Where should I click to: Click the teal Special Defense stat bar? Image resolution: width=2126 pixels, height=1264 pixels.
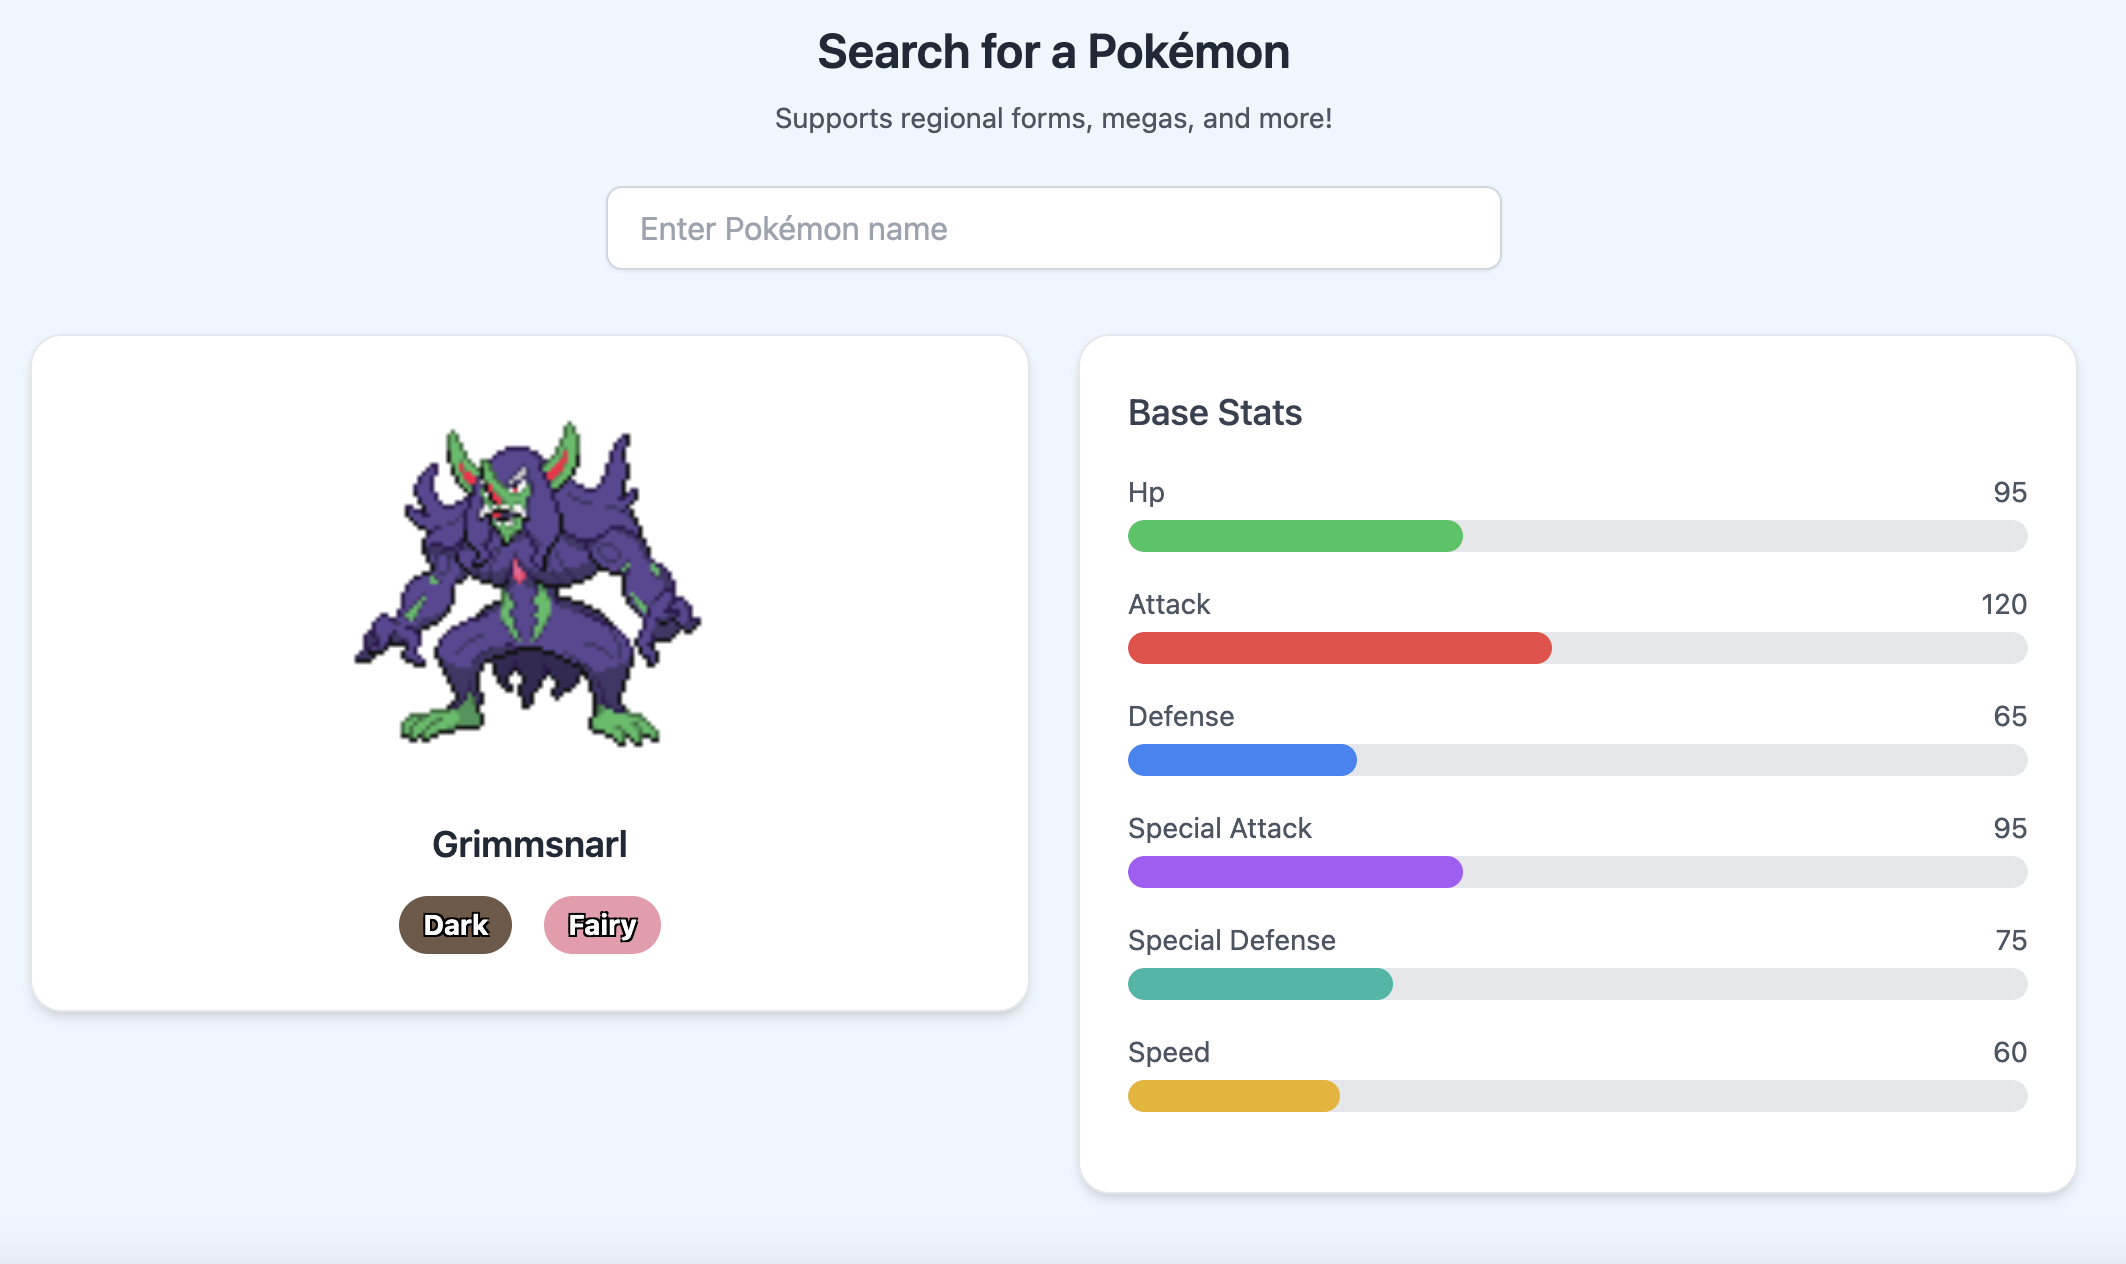pyautogui.click(x=1260, y=984)
